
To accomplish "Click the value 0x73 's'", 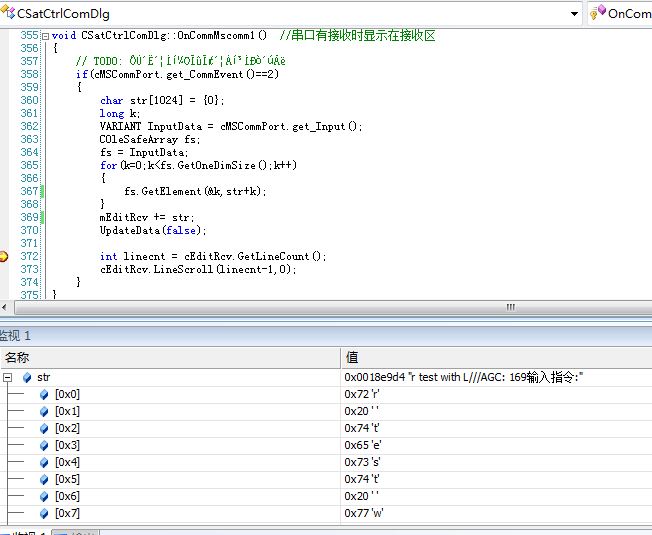I will 362,462.
